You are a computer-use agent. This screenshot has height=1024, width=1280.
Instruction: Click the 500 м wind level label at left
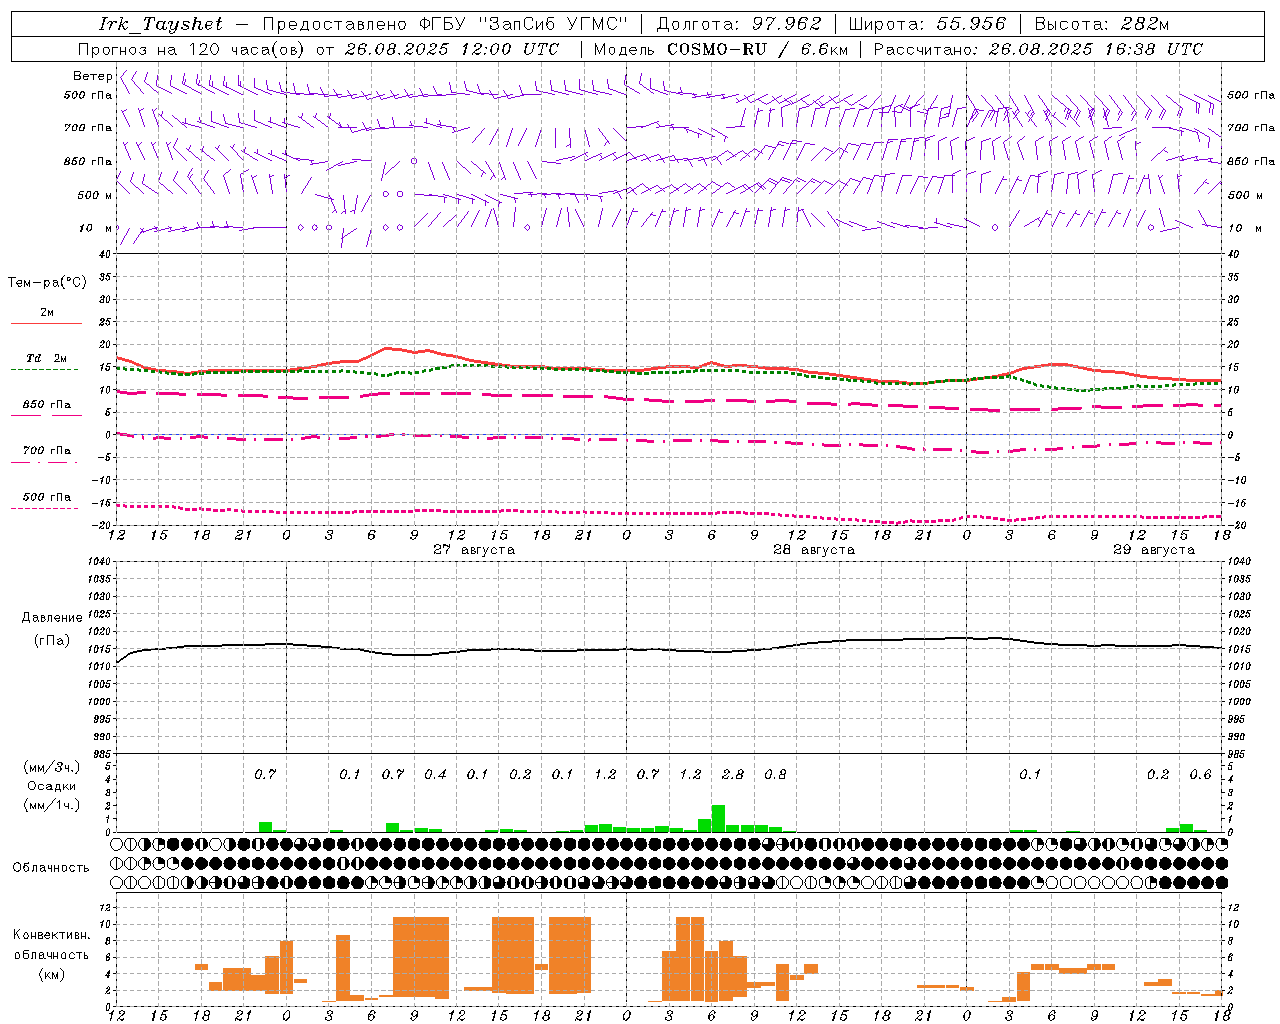pos(95,195)
